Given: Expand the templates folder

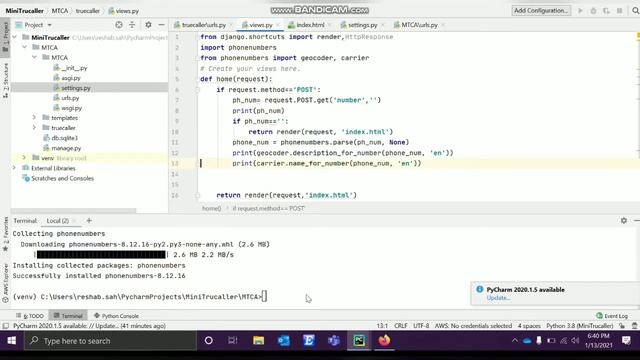Looking at the screenshot, I should [34, 118].
